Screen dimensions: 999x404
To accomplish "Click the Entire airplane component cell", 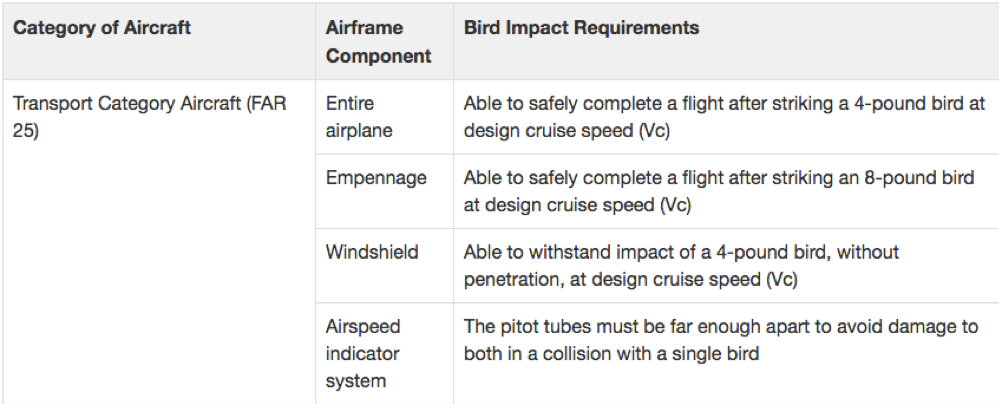I will coord(384,117).
